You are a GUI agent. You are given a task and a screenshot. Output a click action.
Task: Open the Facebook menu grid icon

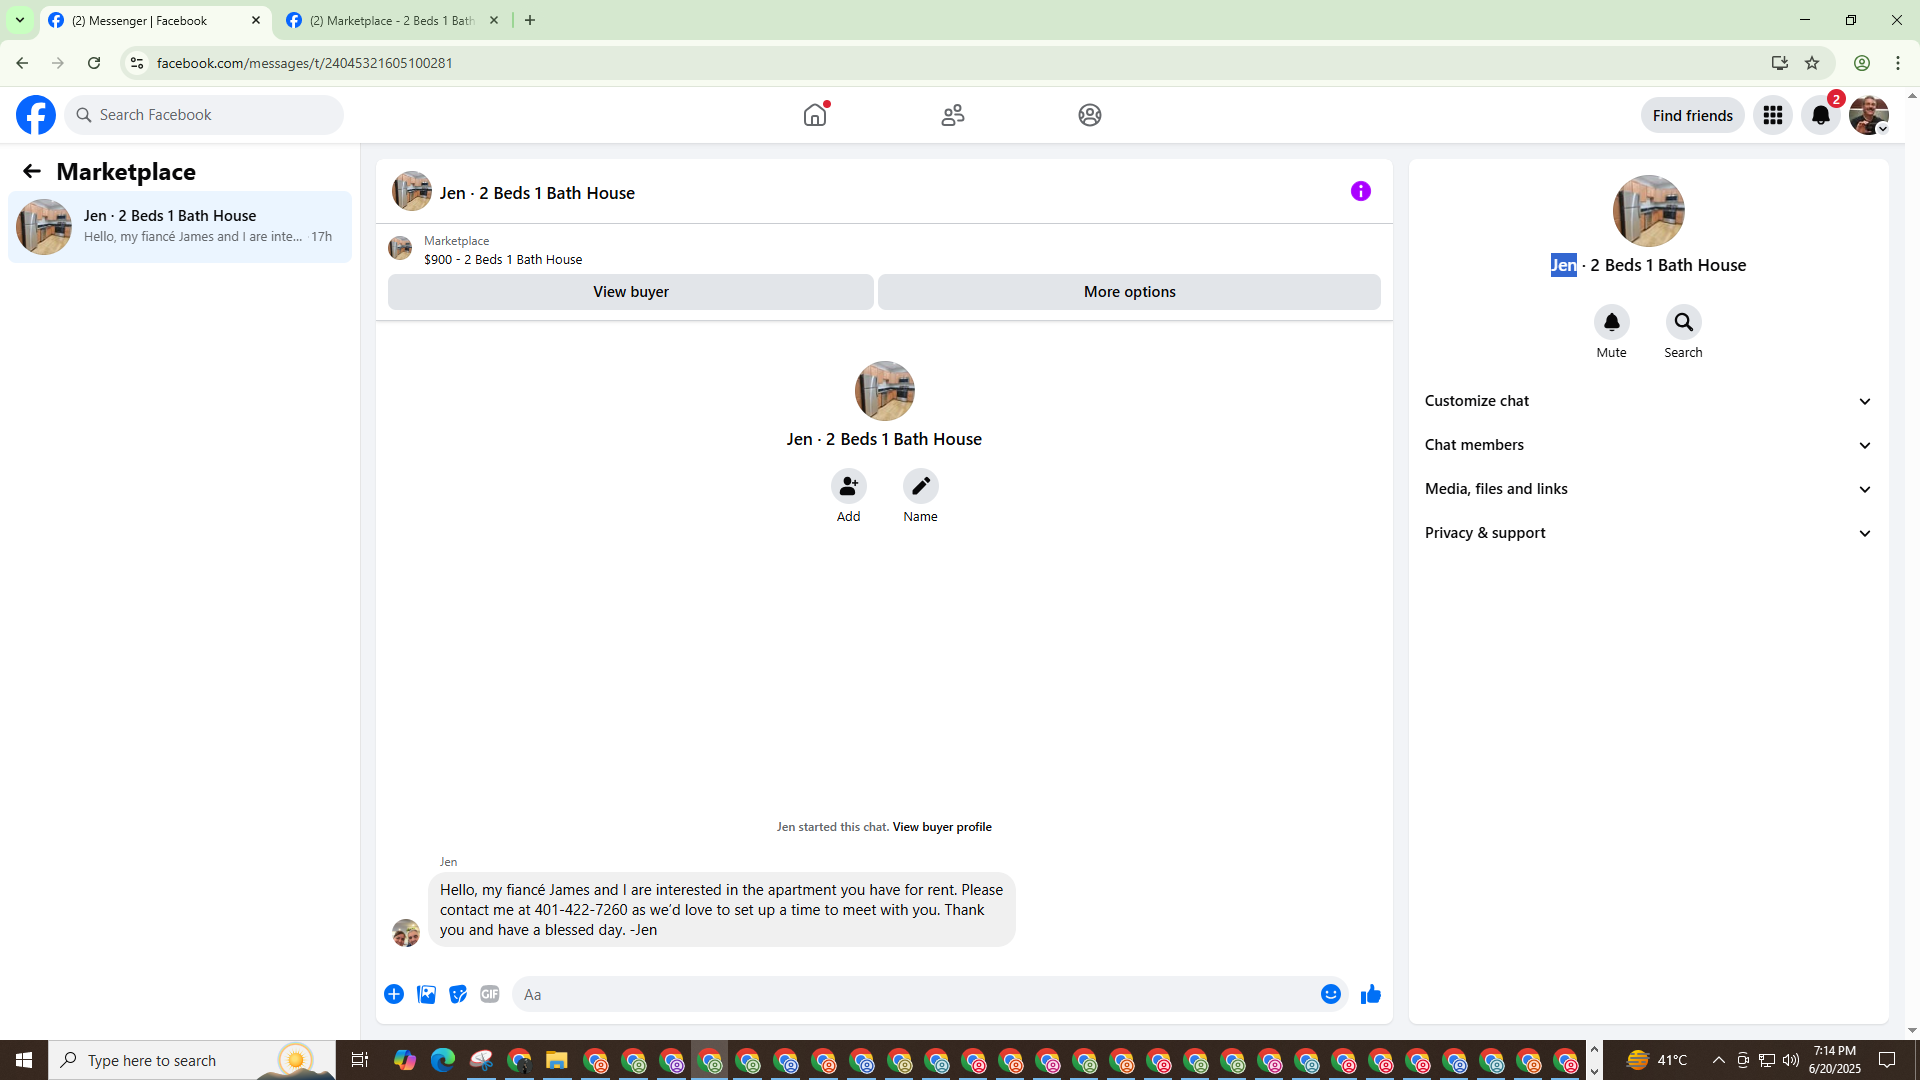1772,115
